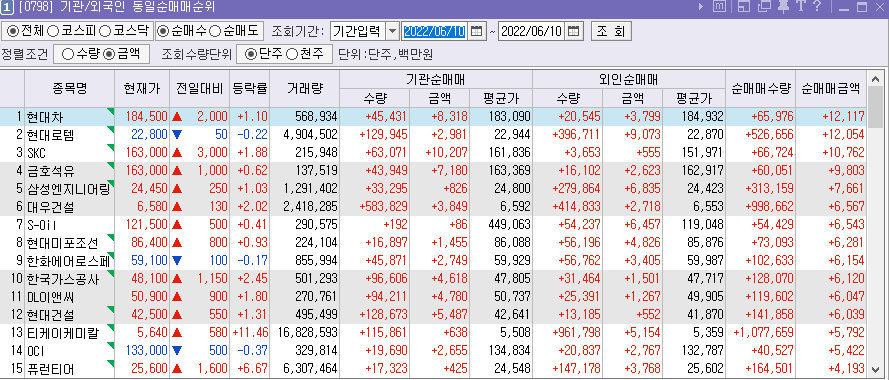Click the window layout icon in title bar
This screenshot has height=380, width=889.
[744, 7]
